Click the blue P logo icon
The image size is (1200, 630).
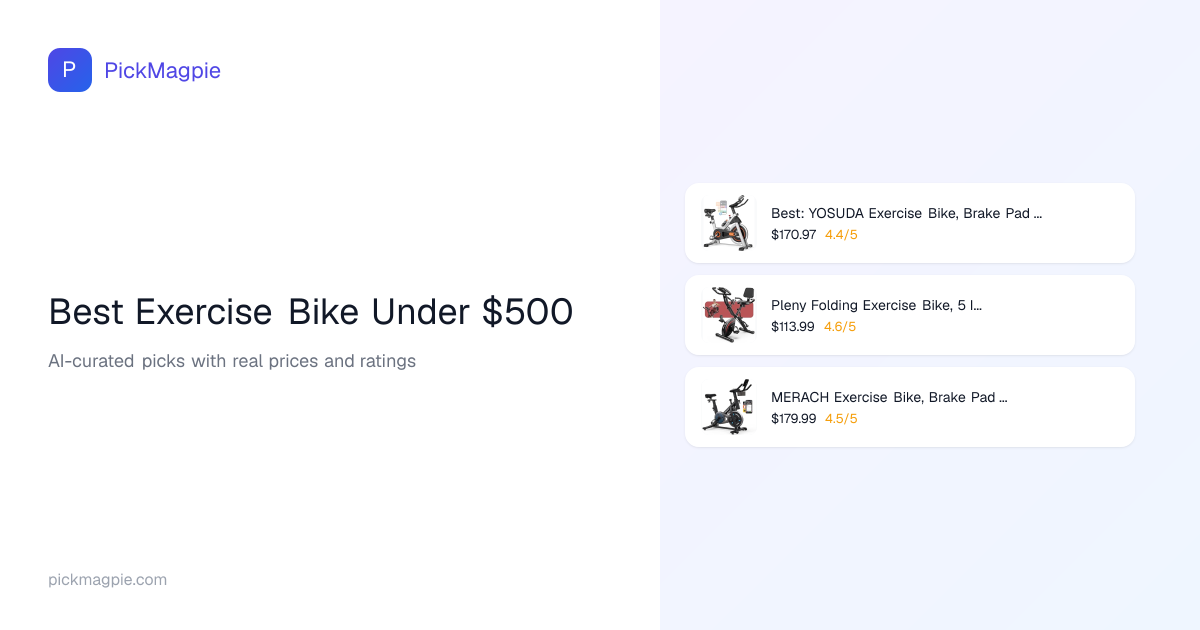click(x=70, y=70)
